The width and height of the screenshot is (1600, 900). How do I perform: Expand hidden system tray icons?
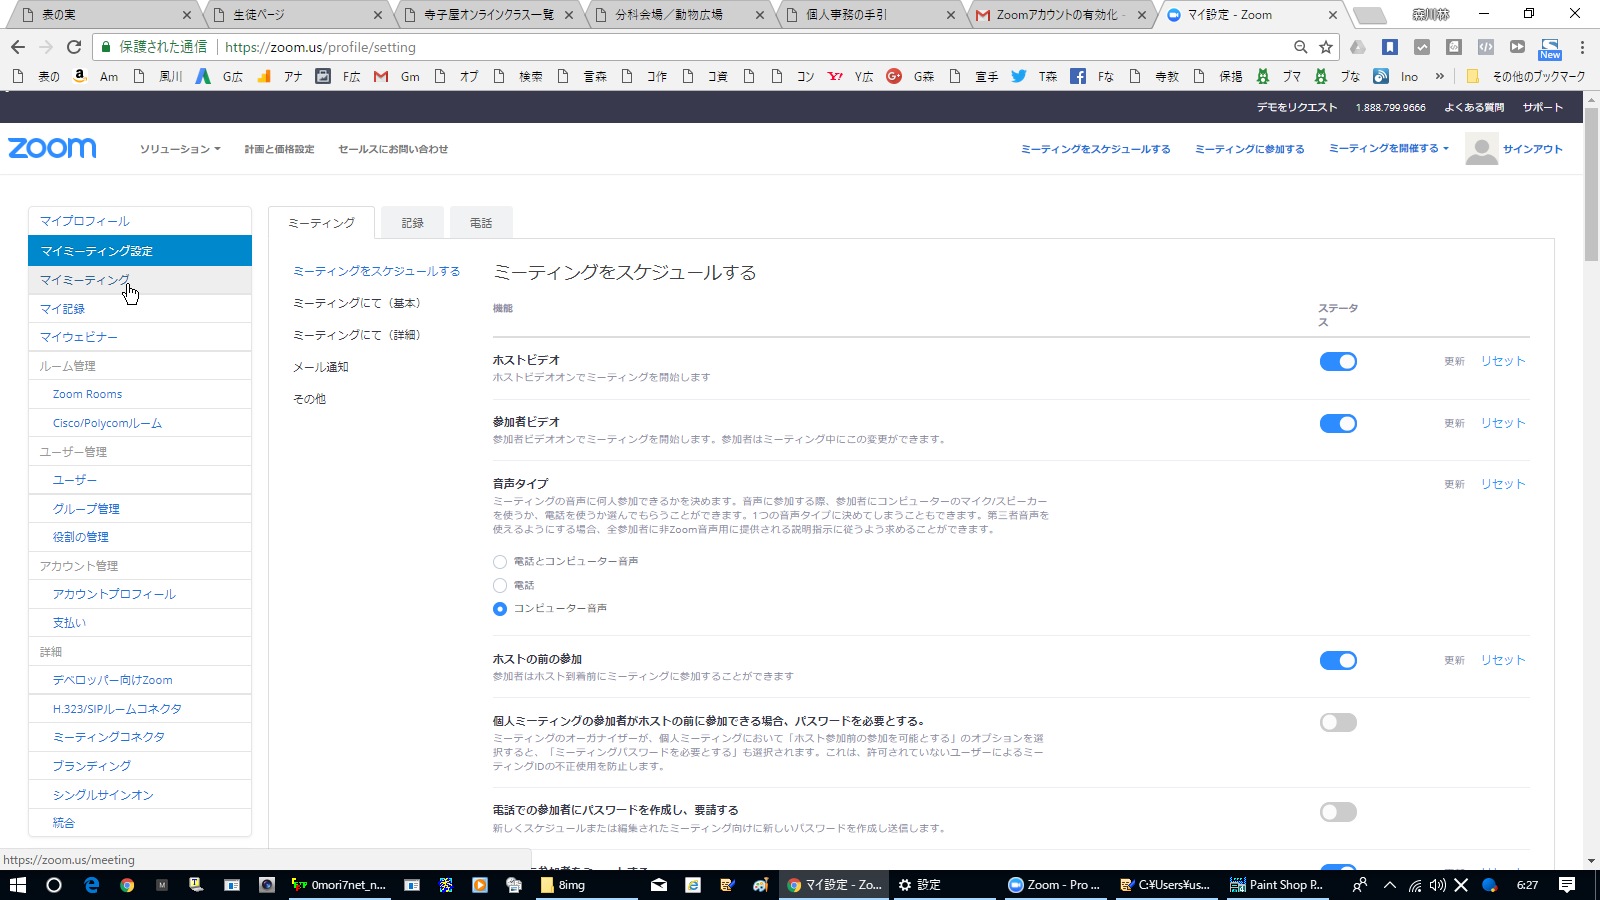click(1389, 885)
